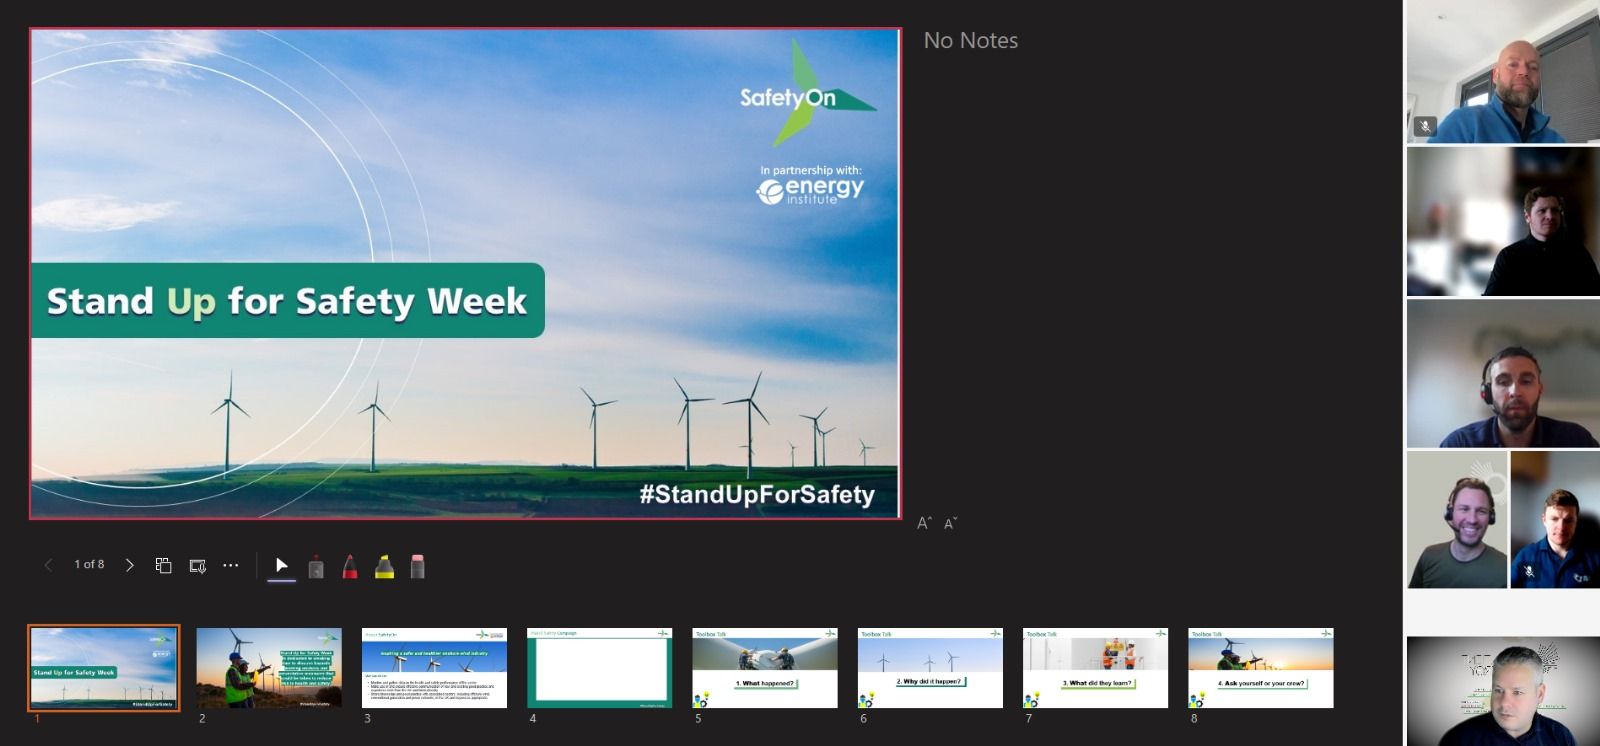The image size is (1600, 746).
Task: Click the 'No Notes' text in notes pane
Action: tap(971, 41)
